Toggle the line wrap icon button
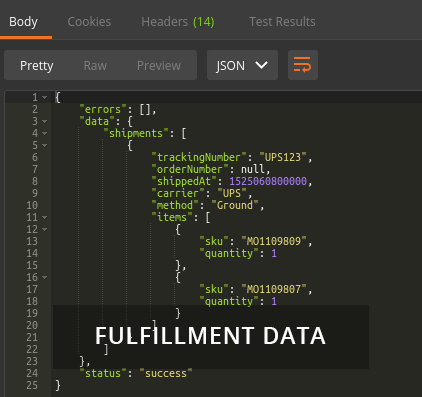This screenshot has width=422, height=397. point(303,65)
